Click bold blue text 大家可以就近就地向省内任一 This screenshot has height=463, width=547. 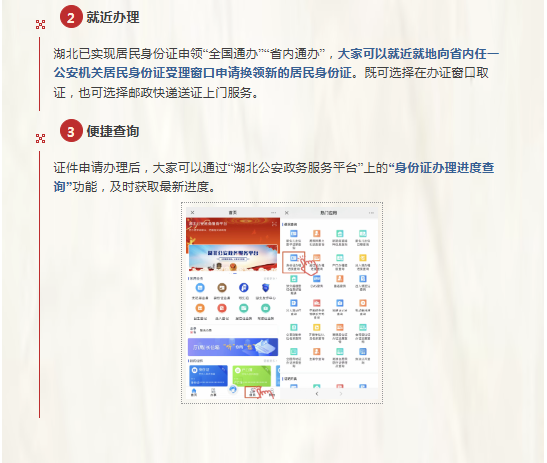(x=419, y=54)
